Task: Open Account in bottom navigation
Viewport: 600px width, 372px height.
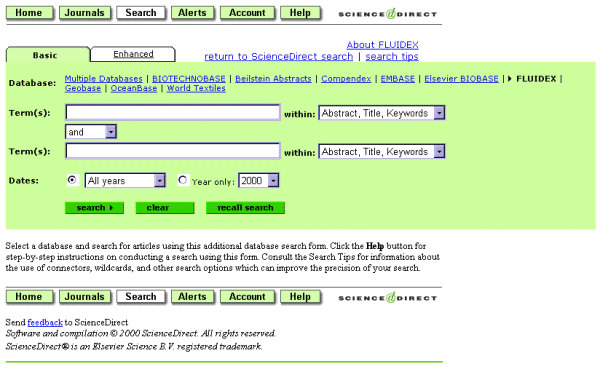Action: click(x=247, y=297)
